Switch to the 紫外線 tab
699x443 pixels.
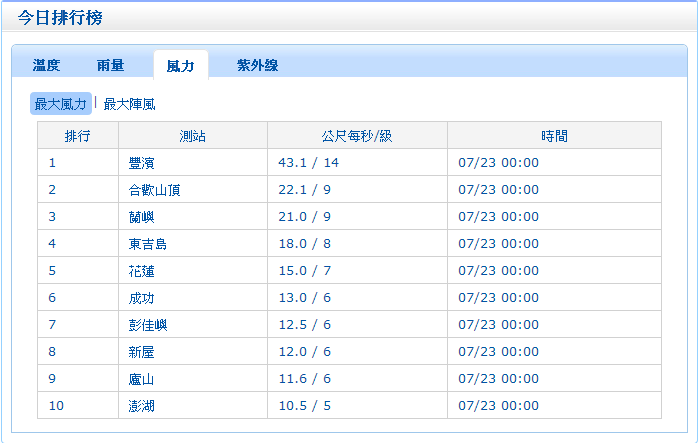point(257,65)
